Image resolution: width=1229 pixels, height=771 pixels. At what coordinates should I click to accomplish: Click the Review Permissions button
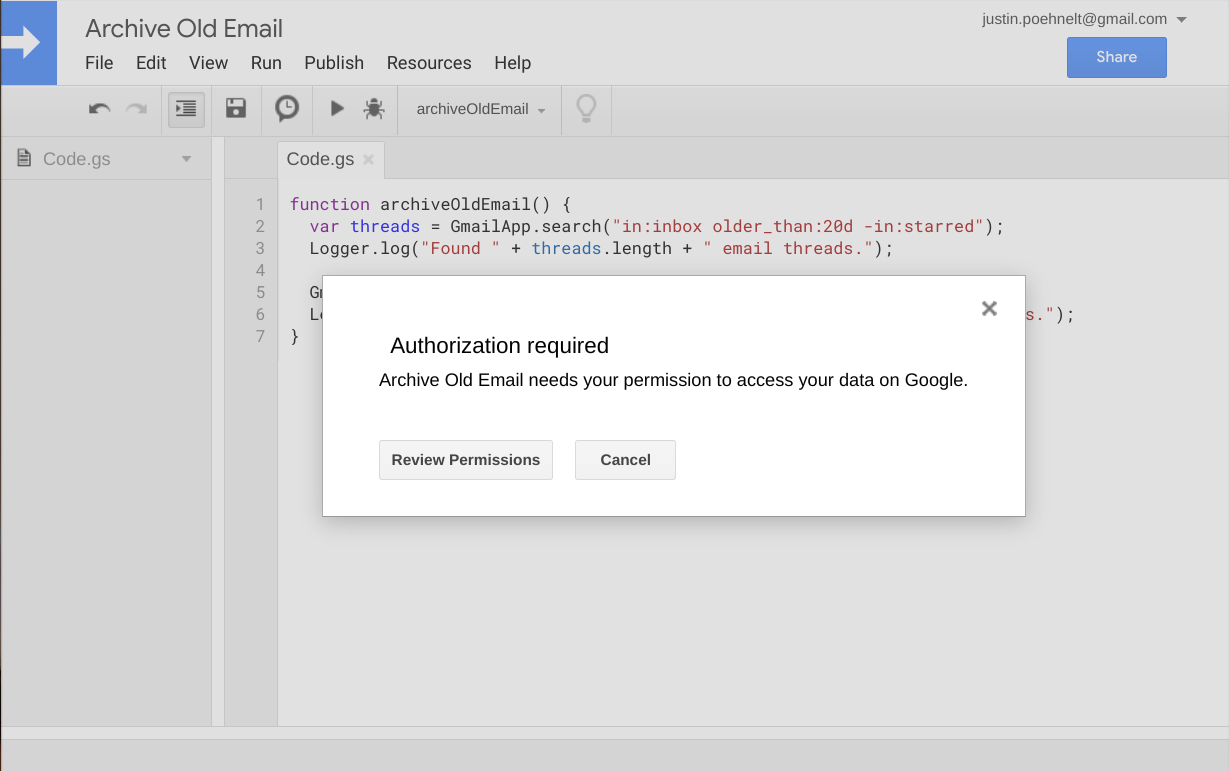465,460
